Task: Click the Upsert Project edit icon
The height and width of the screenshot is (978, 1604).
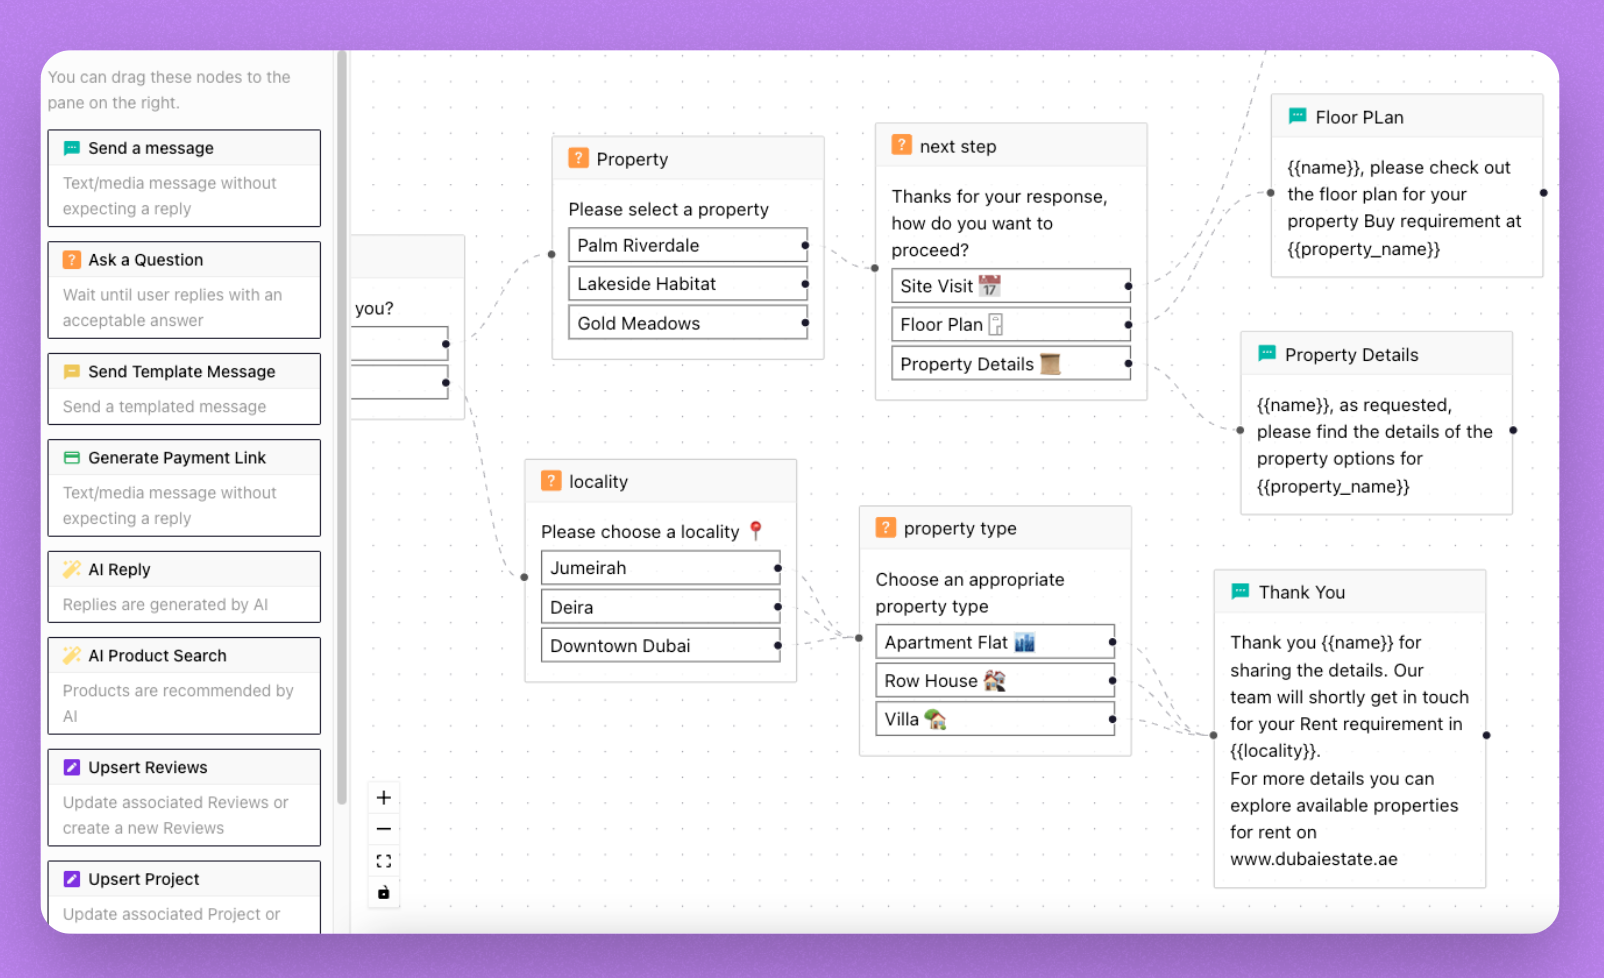Action: pos(72,879)
